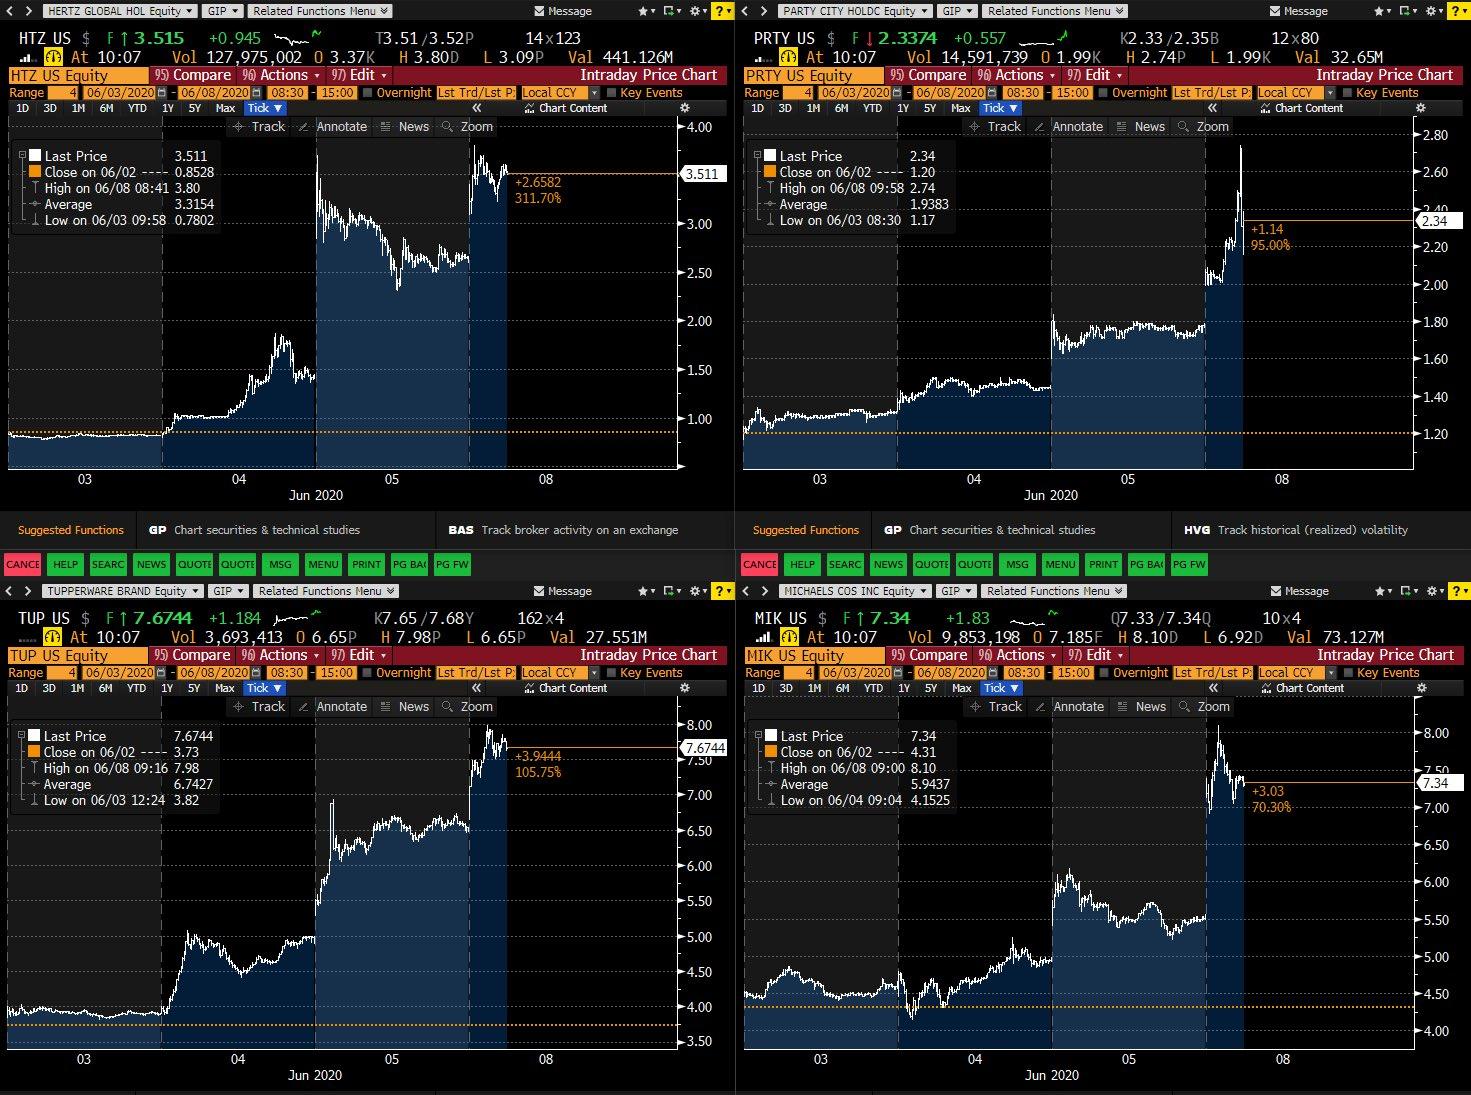Select the 1M range tab on the MIK chart
This screenshot has height=1095, width=1471.
[814, 688]
